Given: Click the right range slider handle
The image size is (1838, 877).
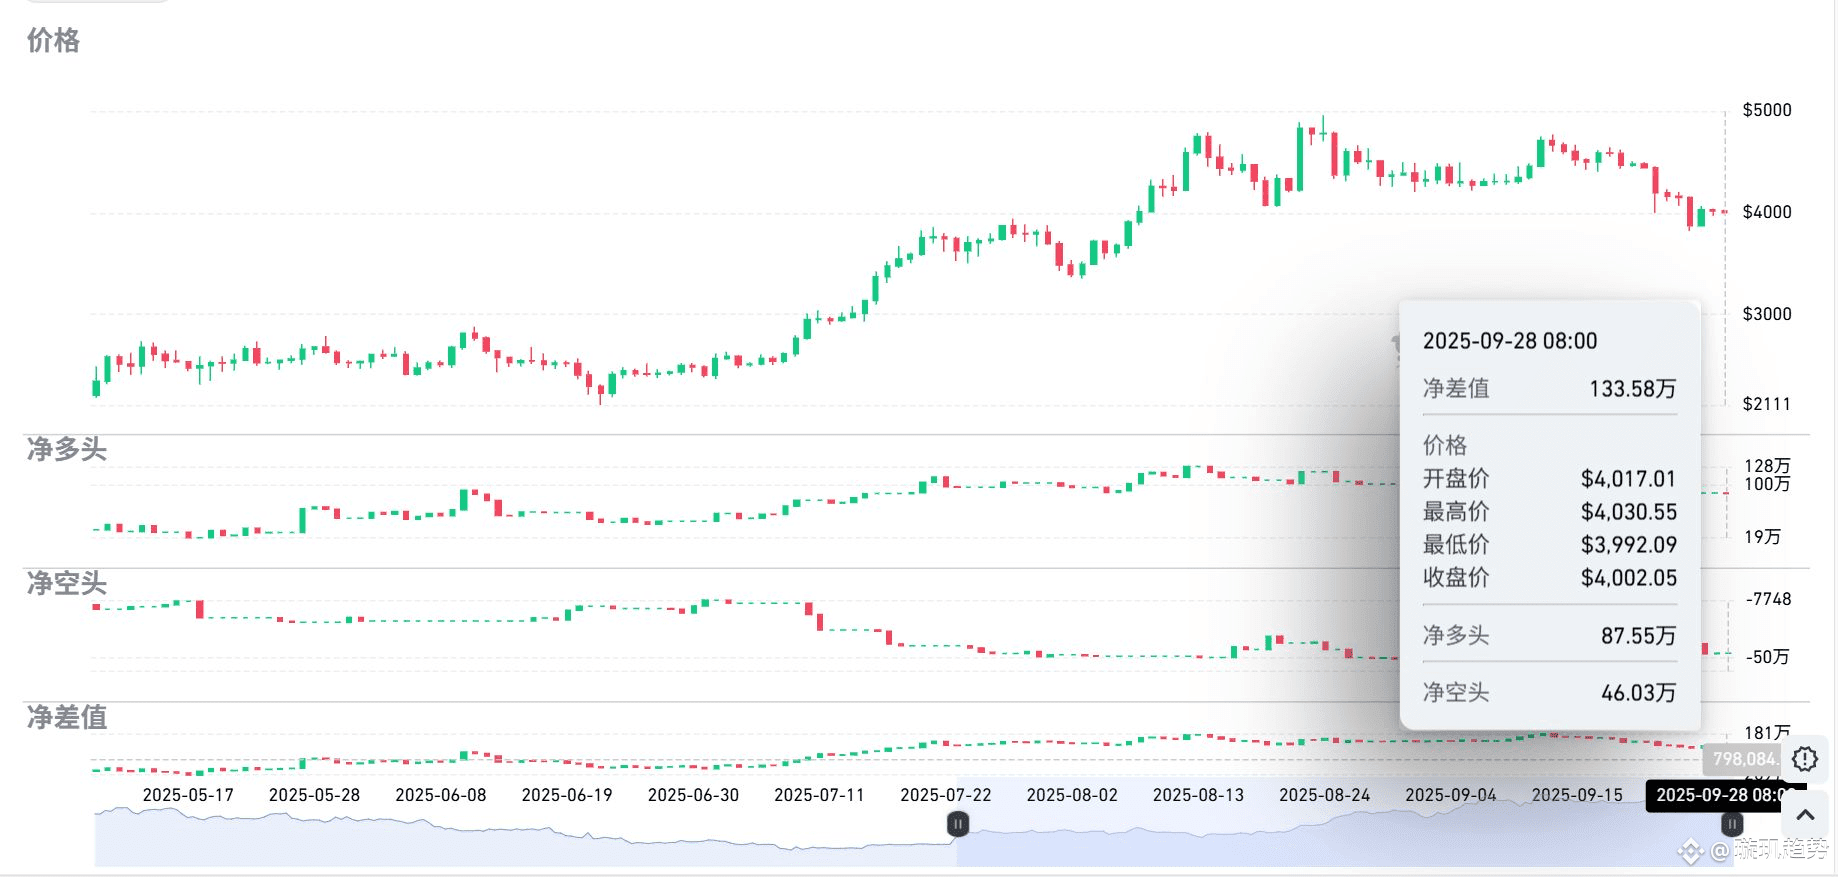Looking at the screenshot, I should point(1732,824).
